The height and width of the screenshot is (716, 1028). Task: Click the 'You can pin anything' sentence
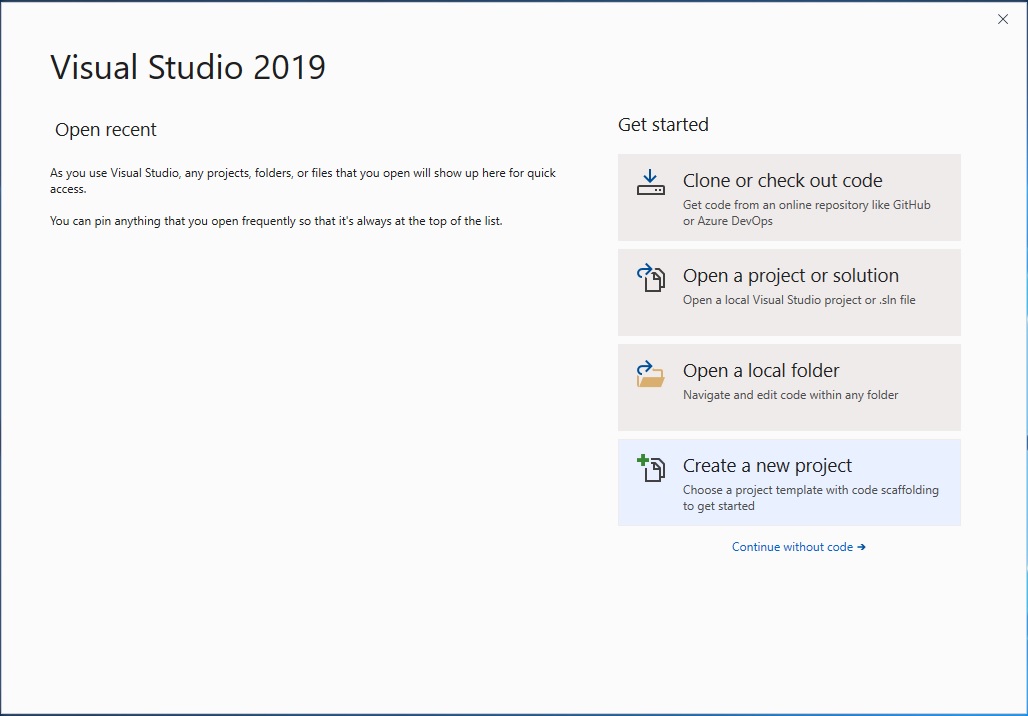(276, 221)
